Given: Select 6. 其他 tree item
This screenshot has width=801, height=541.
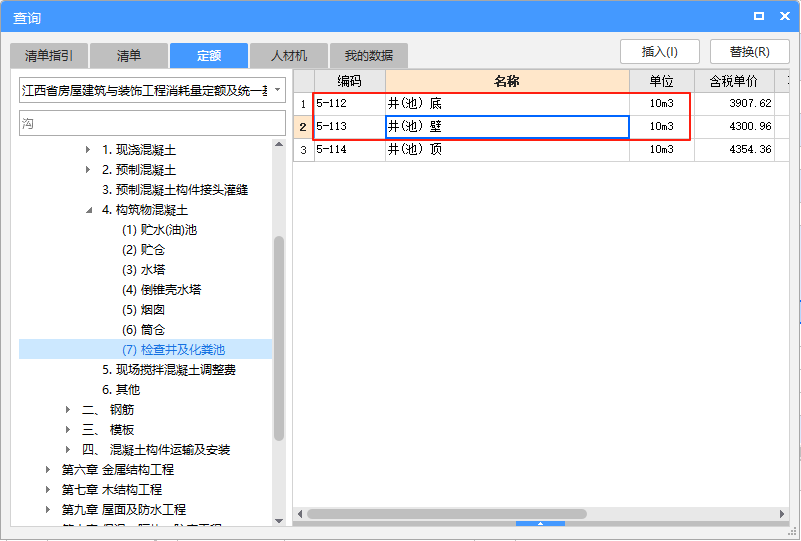Looking at the screenshot, I should 121,389.
